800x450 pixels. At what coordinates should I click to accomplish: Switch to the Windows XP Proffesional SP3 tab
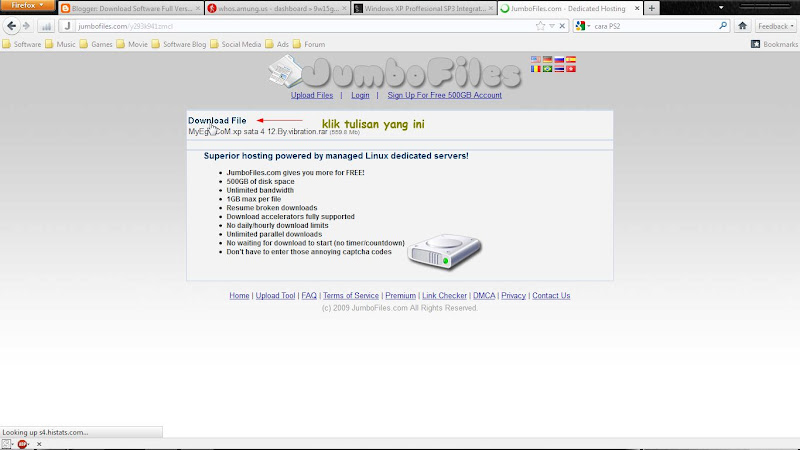[x=424, y=8]
